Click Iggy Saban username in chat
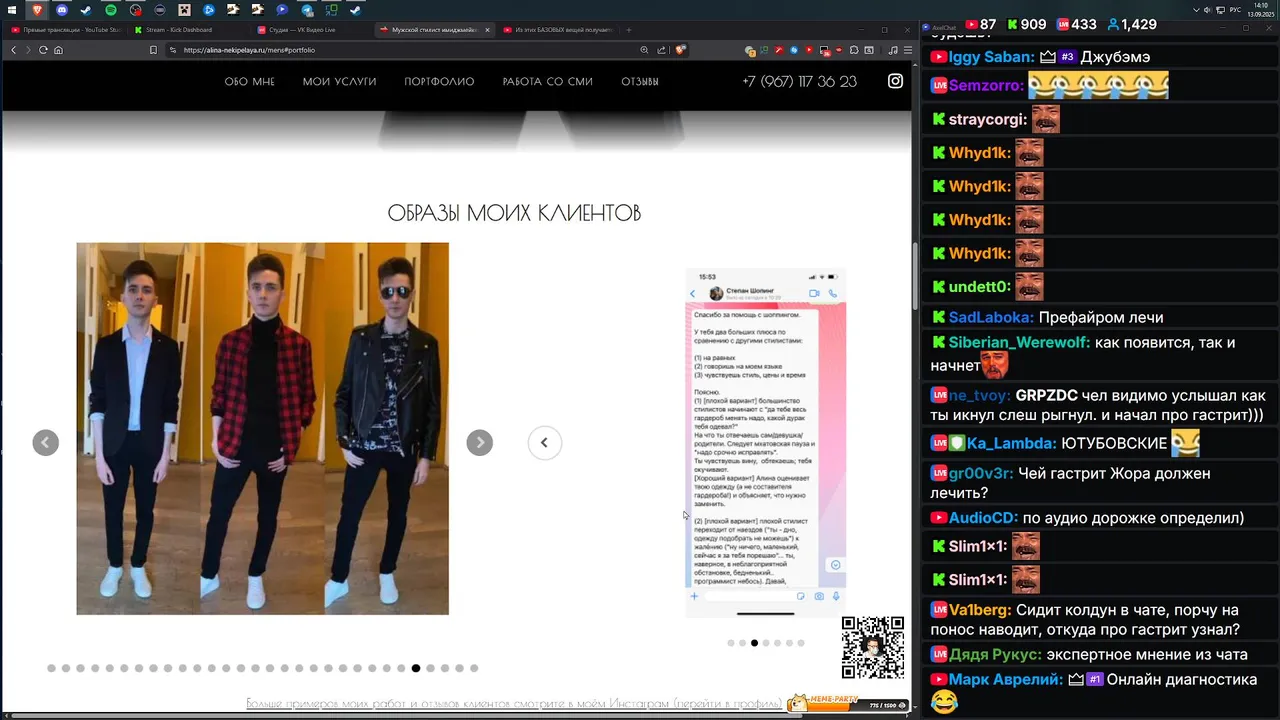 click(992, 57)
